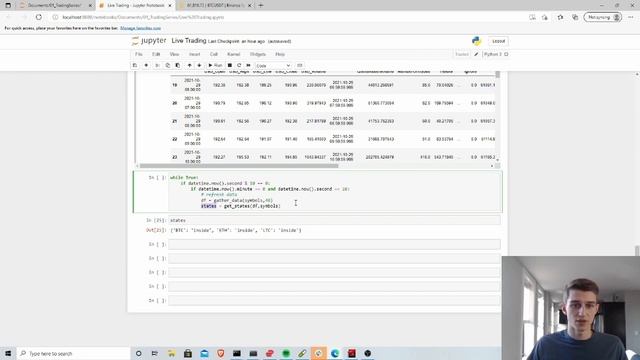Open the View menu
Image resolution: width=640 pixels, height=360 pixels.
point(174,54)
